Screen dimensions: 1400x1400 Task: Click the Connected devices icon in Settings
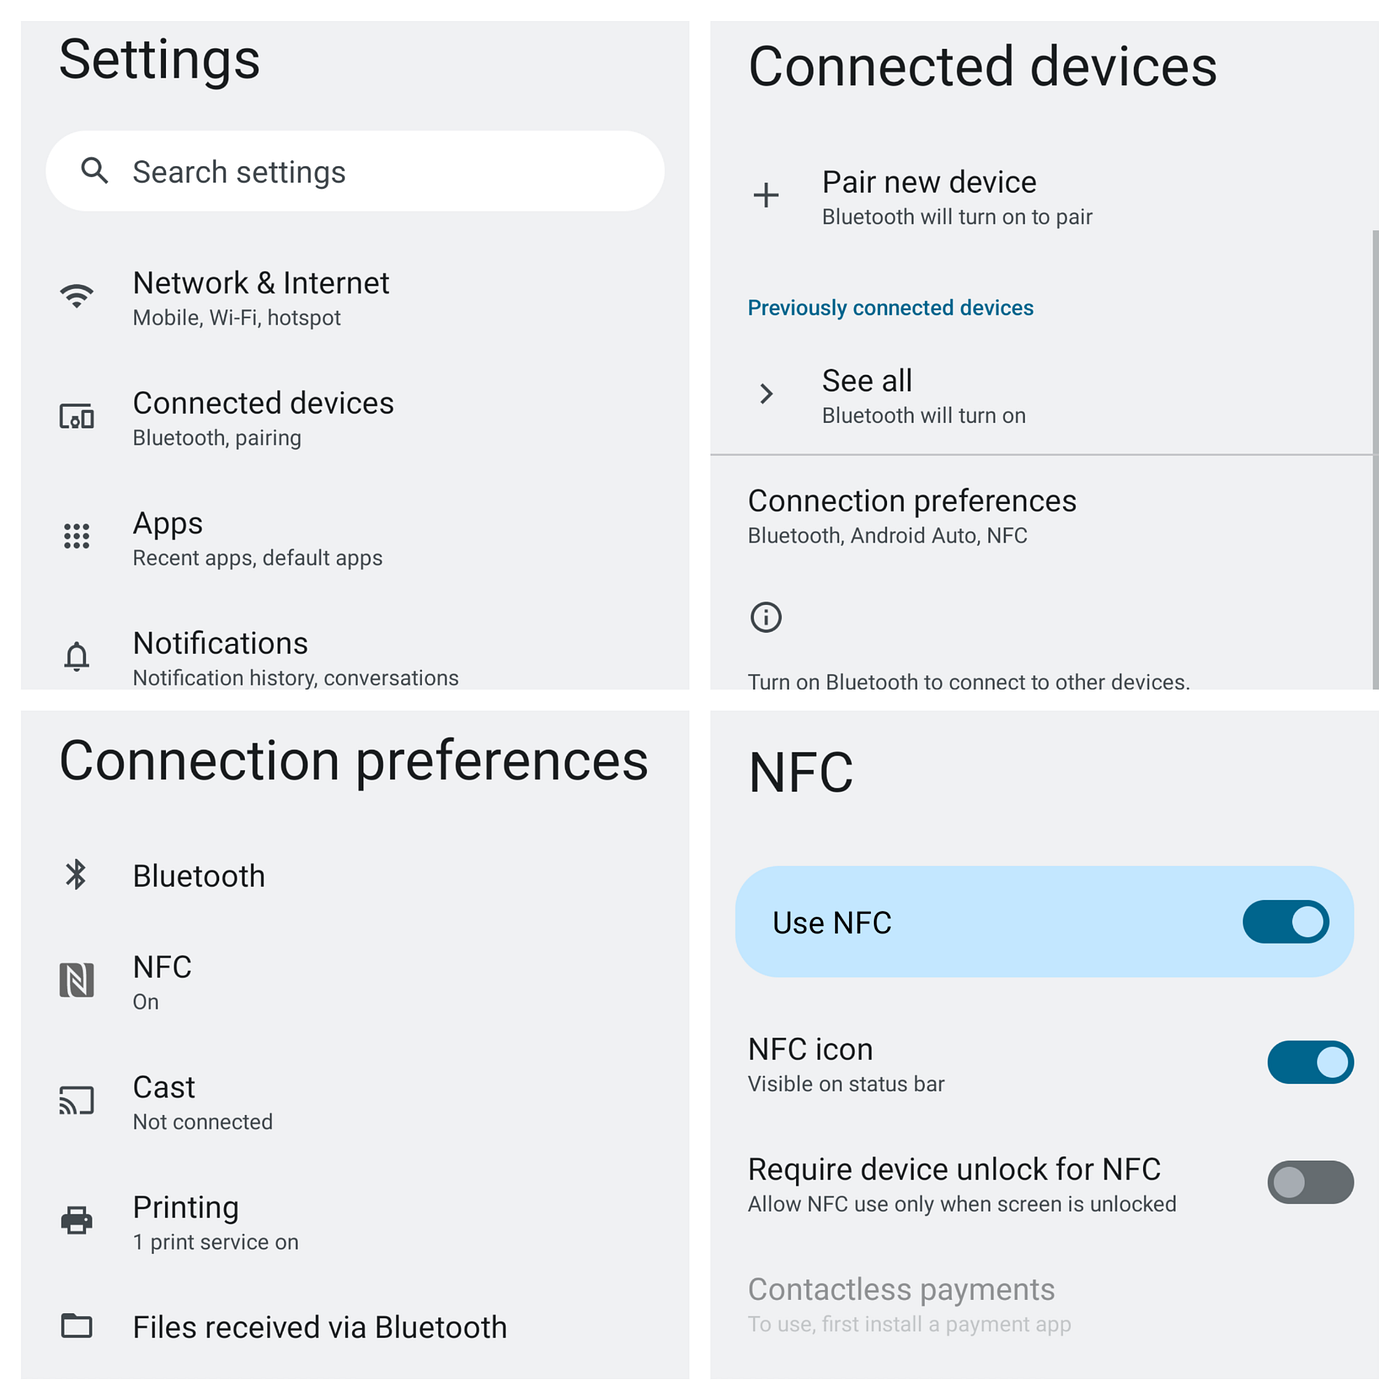[x=77, y=417]
